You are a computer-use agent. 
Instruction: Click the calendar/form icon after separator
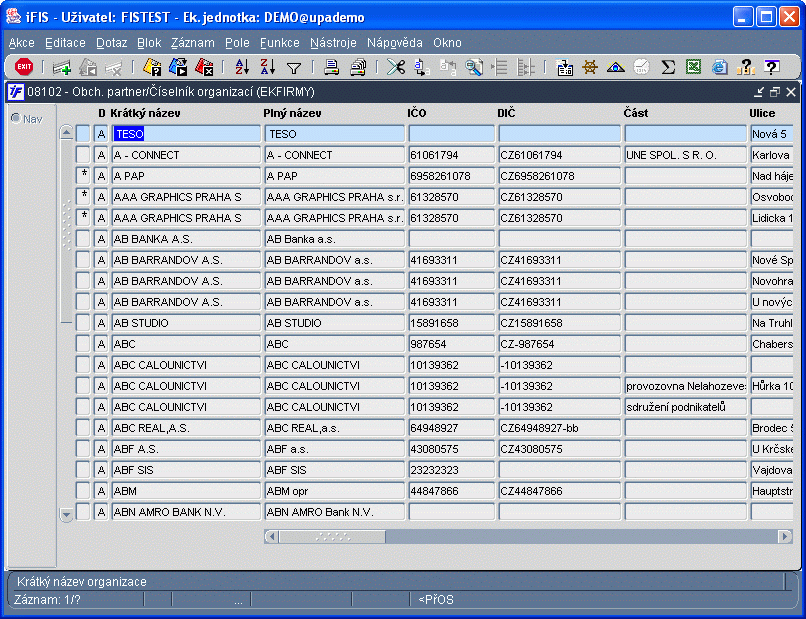click(564, 67)
